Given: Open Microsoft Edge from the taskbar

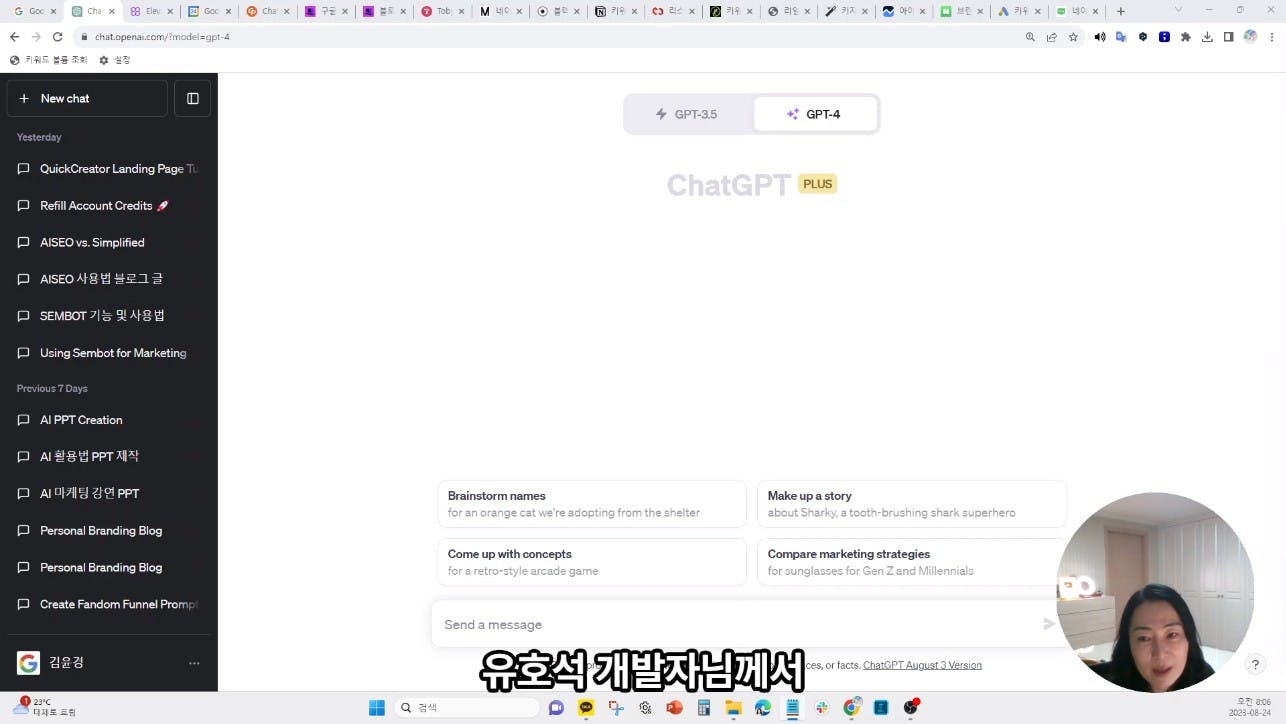Looking at the screenshot, I should tap(763, 708).
